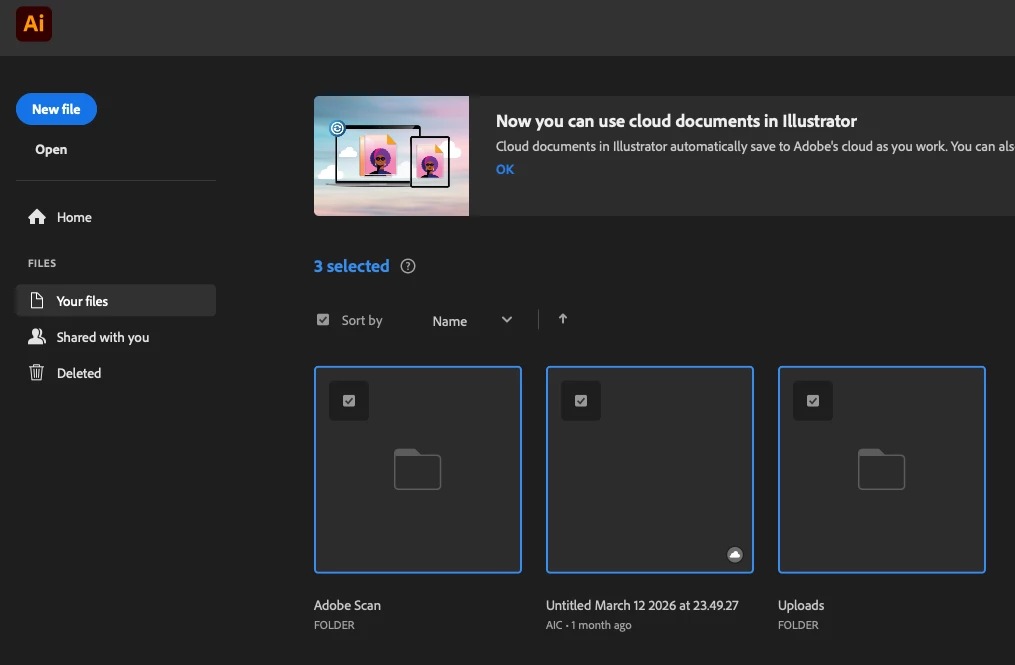
Task: Click the 3 selected label
Action: coord(351,266)
